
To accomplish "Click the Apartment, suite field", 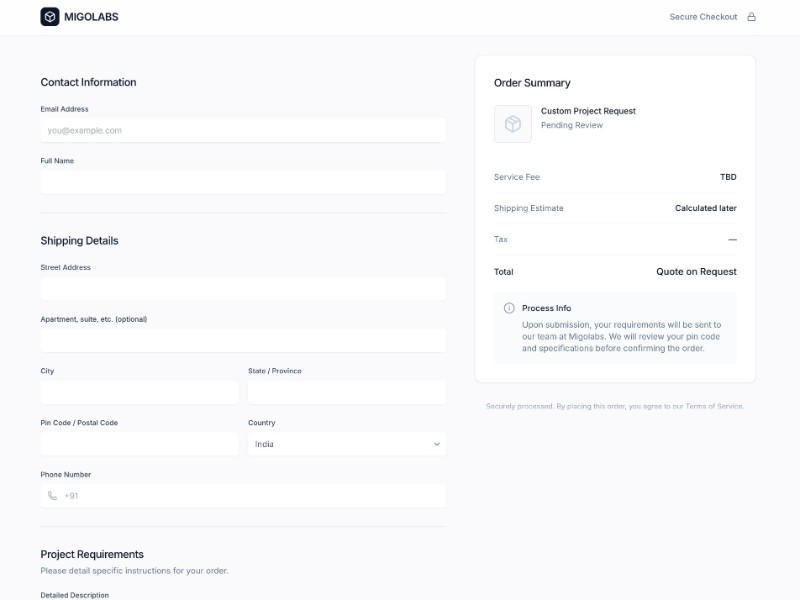I will tap(243, 341).
